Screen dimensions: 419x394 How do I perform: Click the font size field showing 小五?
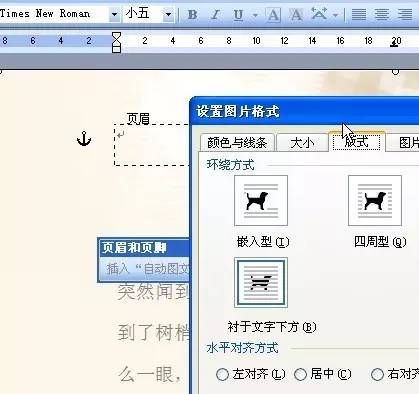pyautogui.click(x=143, y=14)
